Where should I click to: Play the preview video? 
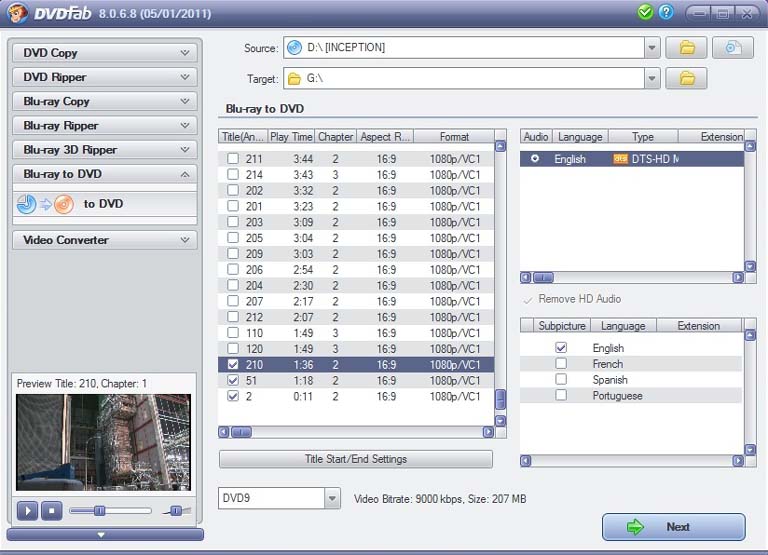click(x=27, y=511)
